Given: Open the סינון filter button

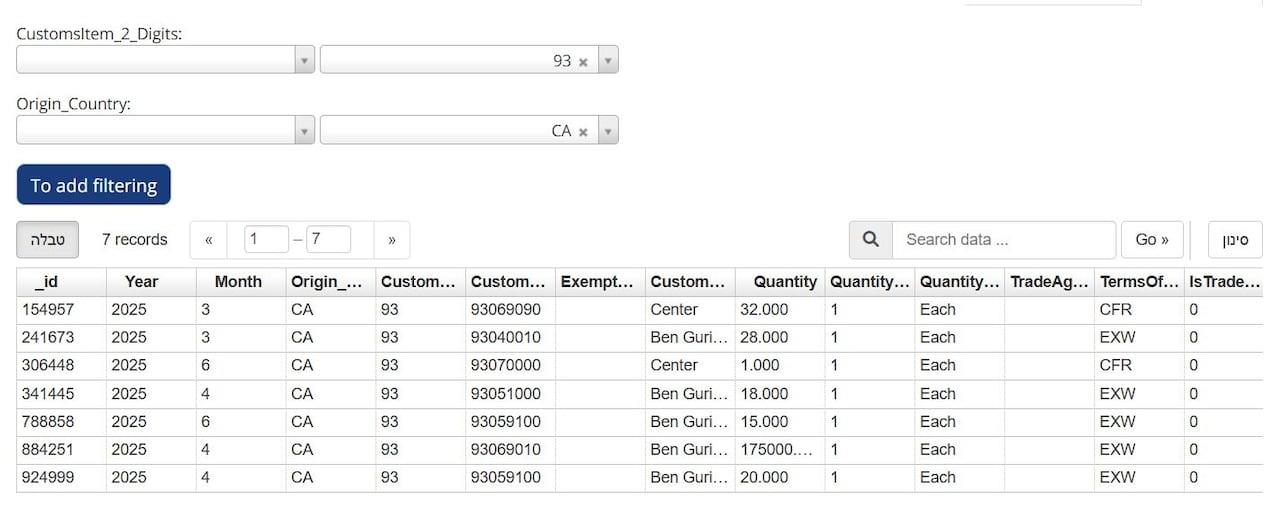Looking at the screenshot, I should click(x=1235, y=240).
